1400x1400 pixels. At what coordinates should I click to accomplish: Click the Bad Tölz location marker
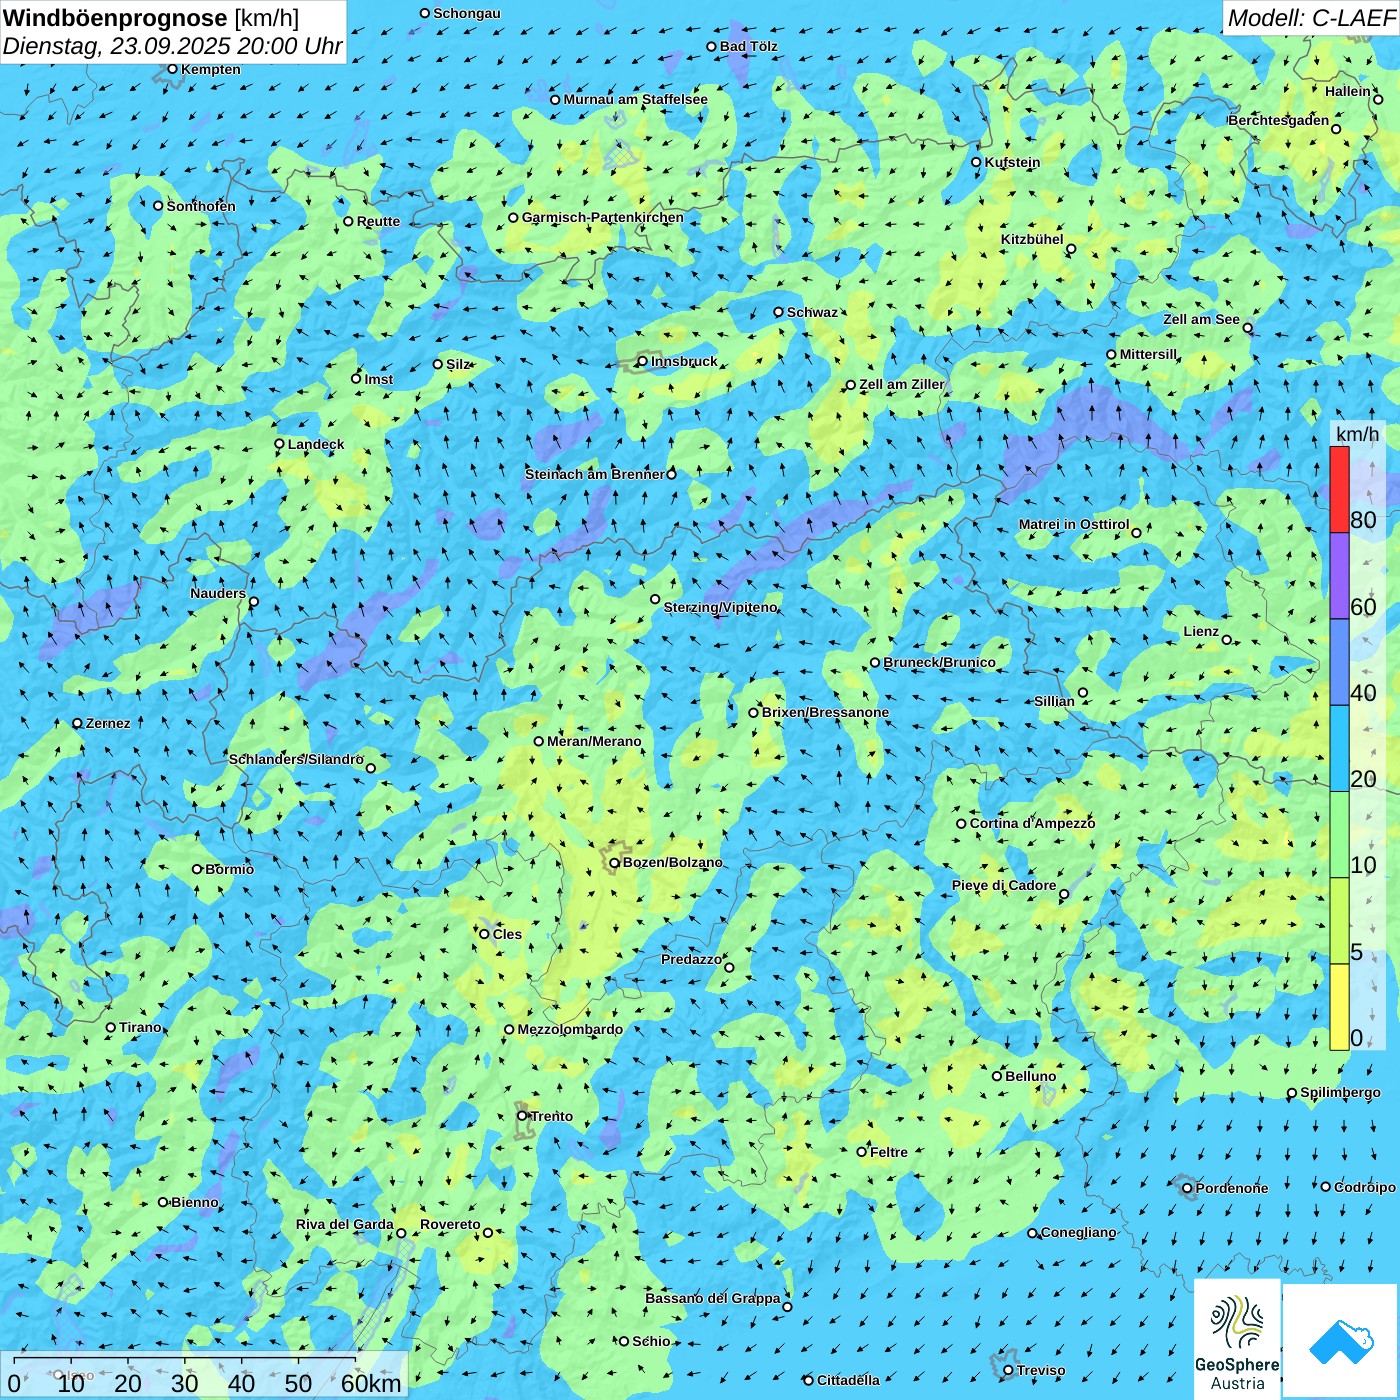[x=712, y=46]
